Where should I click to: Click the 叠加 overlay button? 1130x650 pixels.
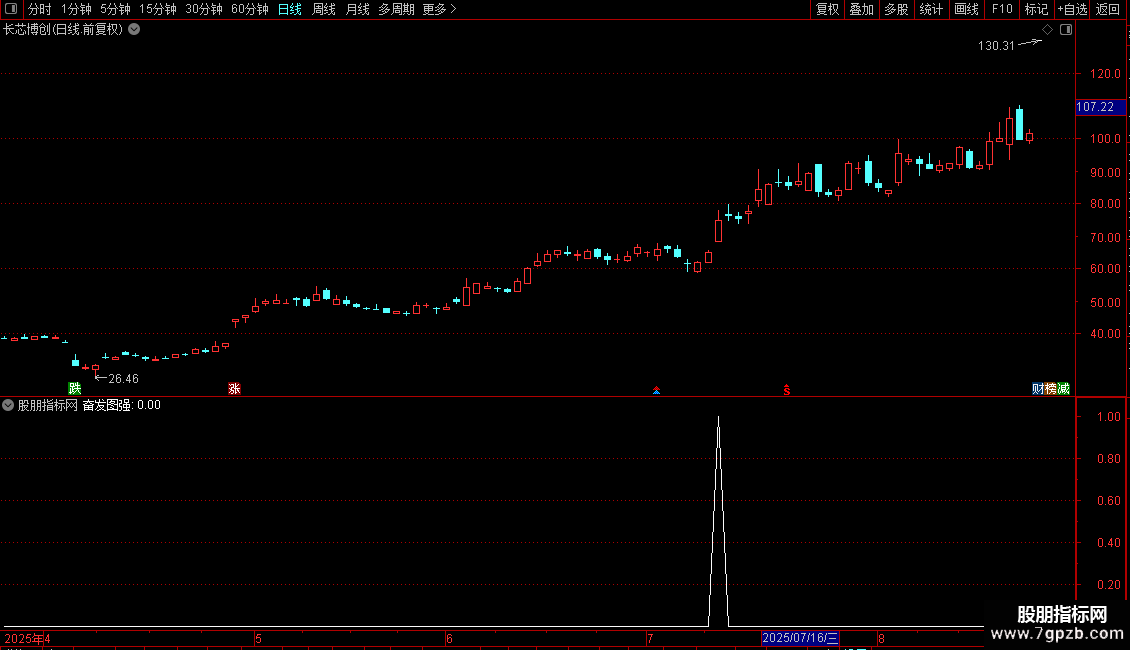click(861, 9)
